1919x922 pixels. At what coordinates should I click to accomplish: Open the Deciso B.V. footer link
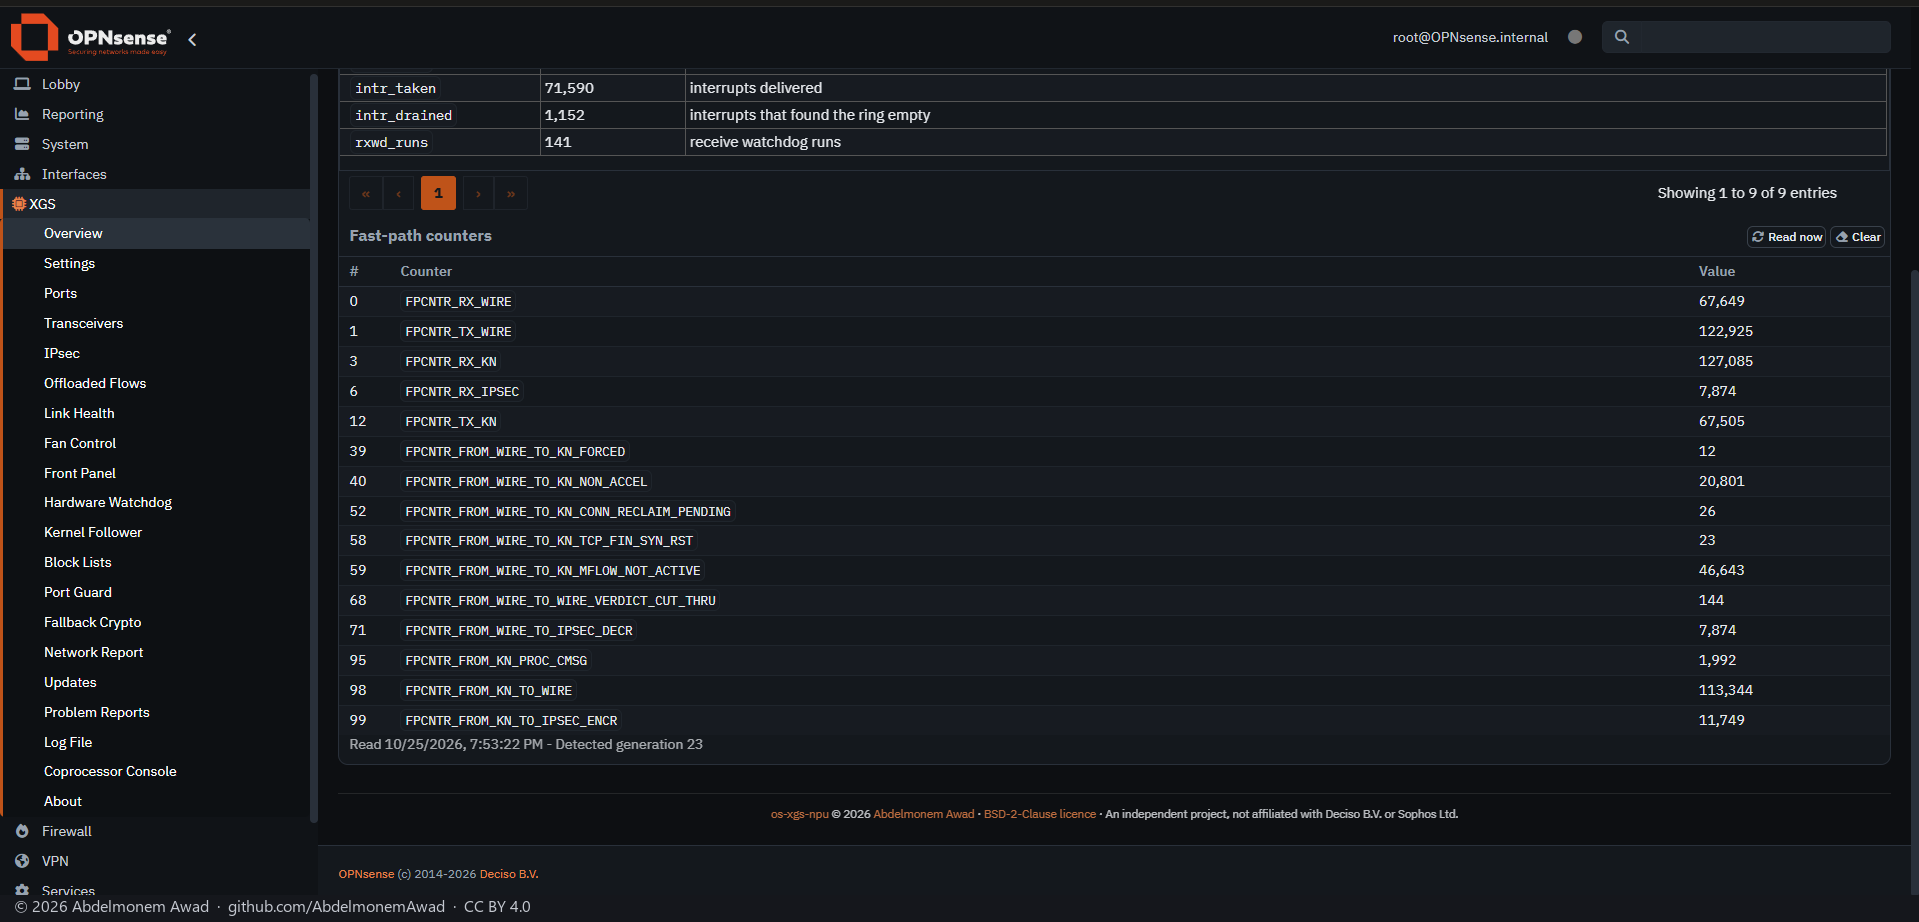pos(509,874)
